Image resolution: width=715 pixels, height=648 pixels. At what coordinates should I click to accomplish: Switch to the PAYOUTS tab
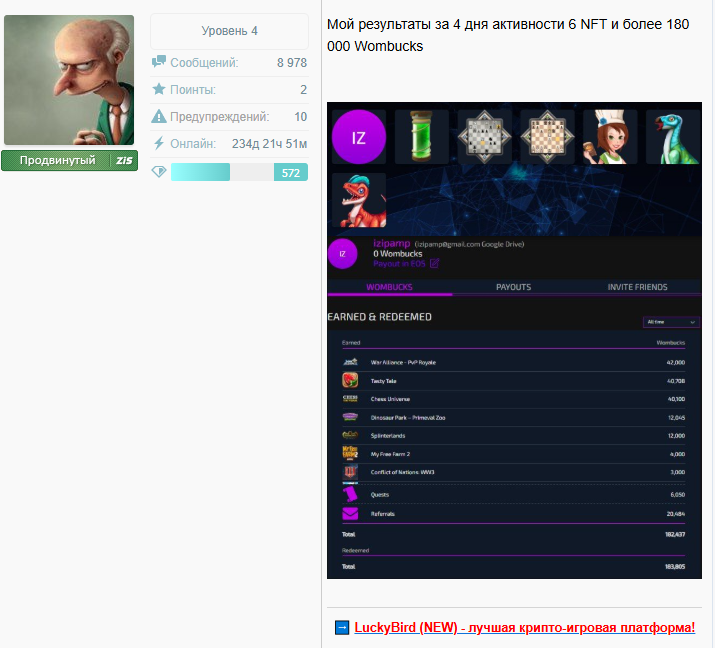(x=513, y=287)
